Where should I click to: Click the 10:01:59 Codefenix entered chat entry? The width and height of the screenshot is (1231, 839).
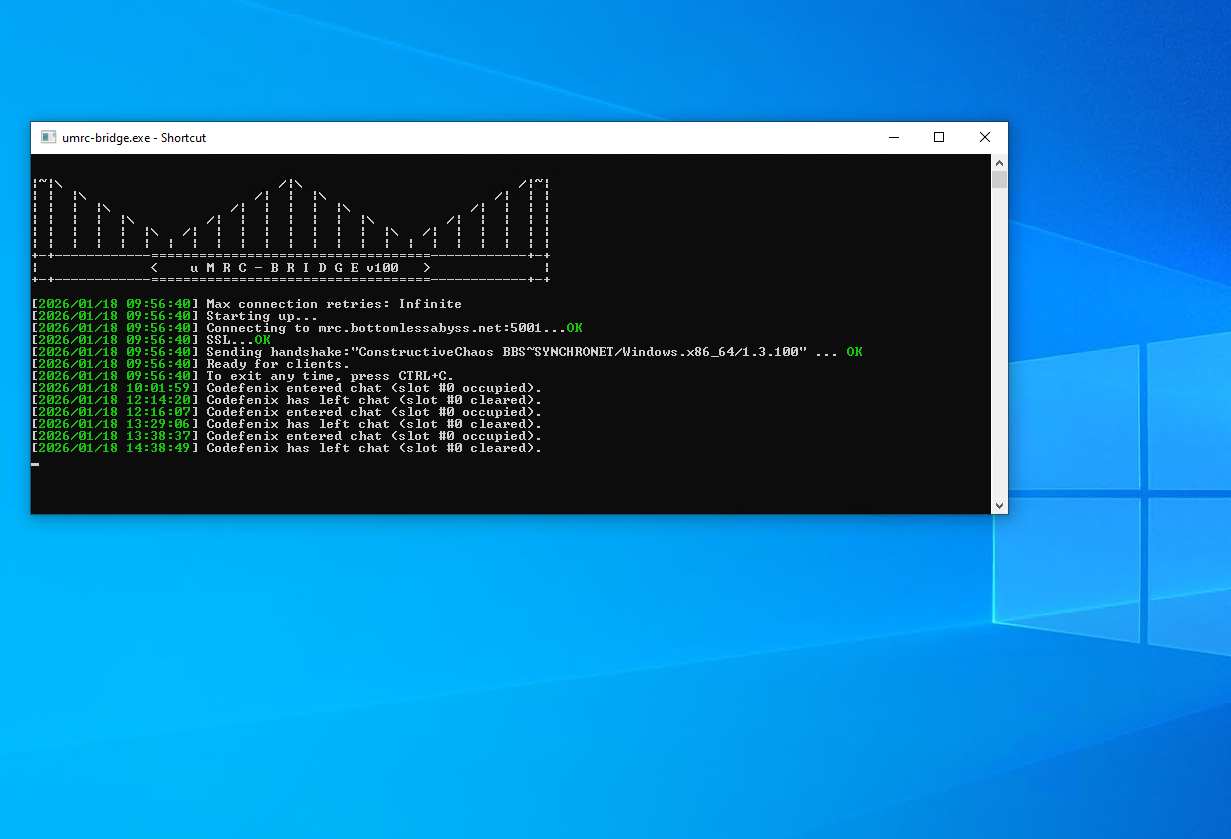pos(374,388)
